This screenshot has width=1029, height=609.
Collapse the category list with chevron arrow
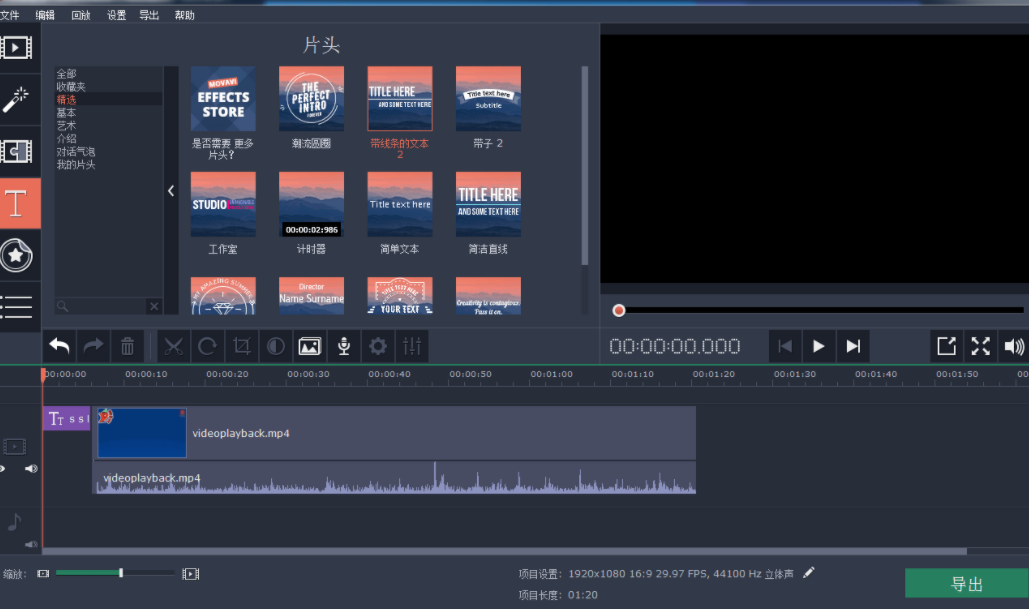171,191
